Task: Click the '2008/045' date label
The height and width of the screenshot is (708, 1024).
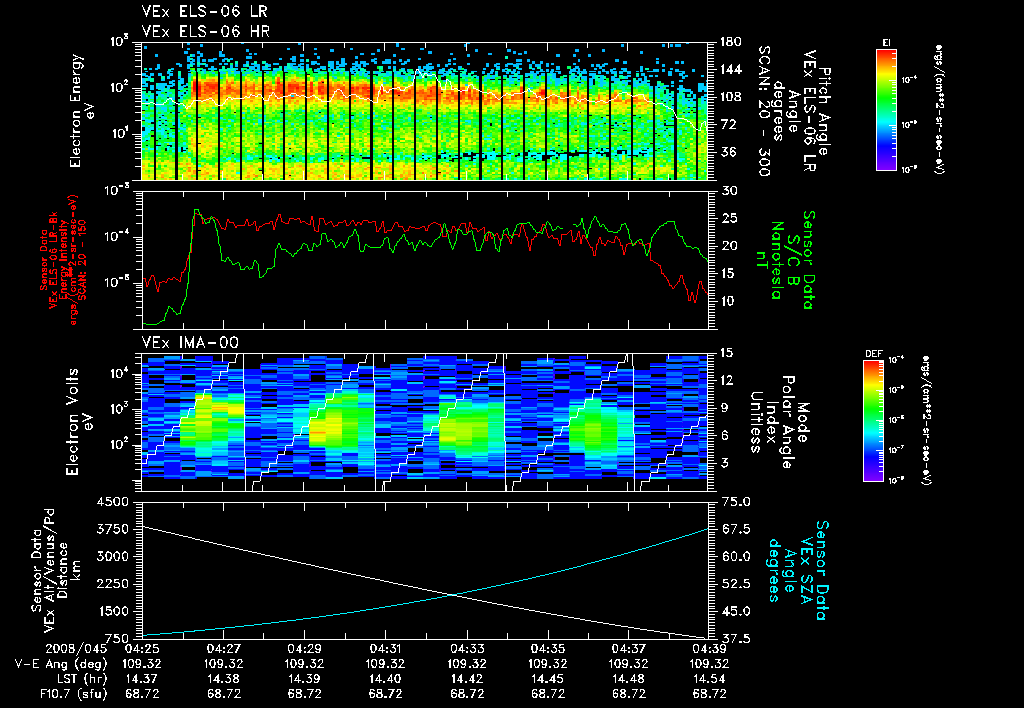Action: pyautogui.click(x=77, y=649)
